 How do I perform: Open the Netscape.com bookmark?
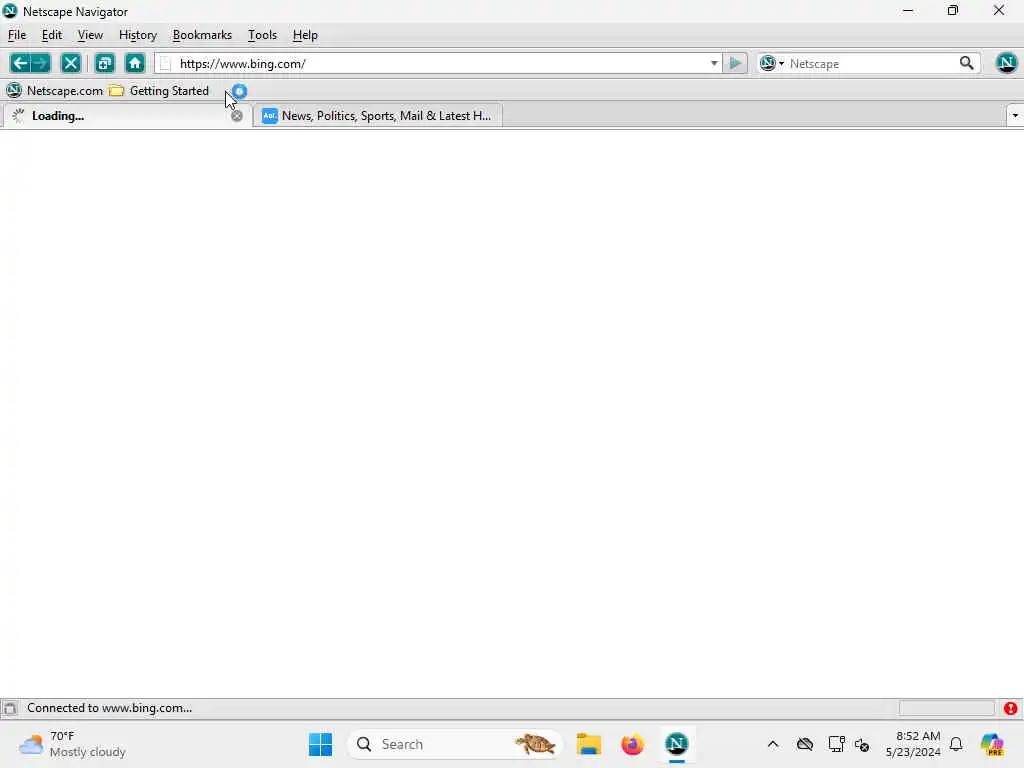point(55,91)
